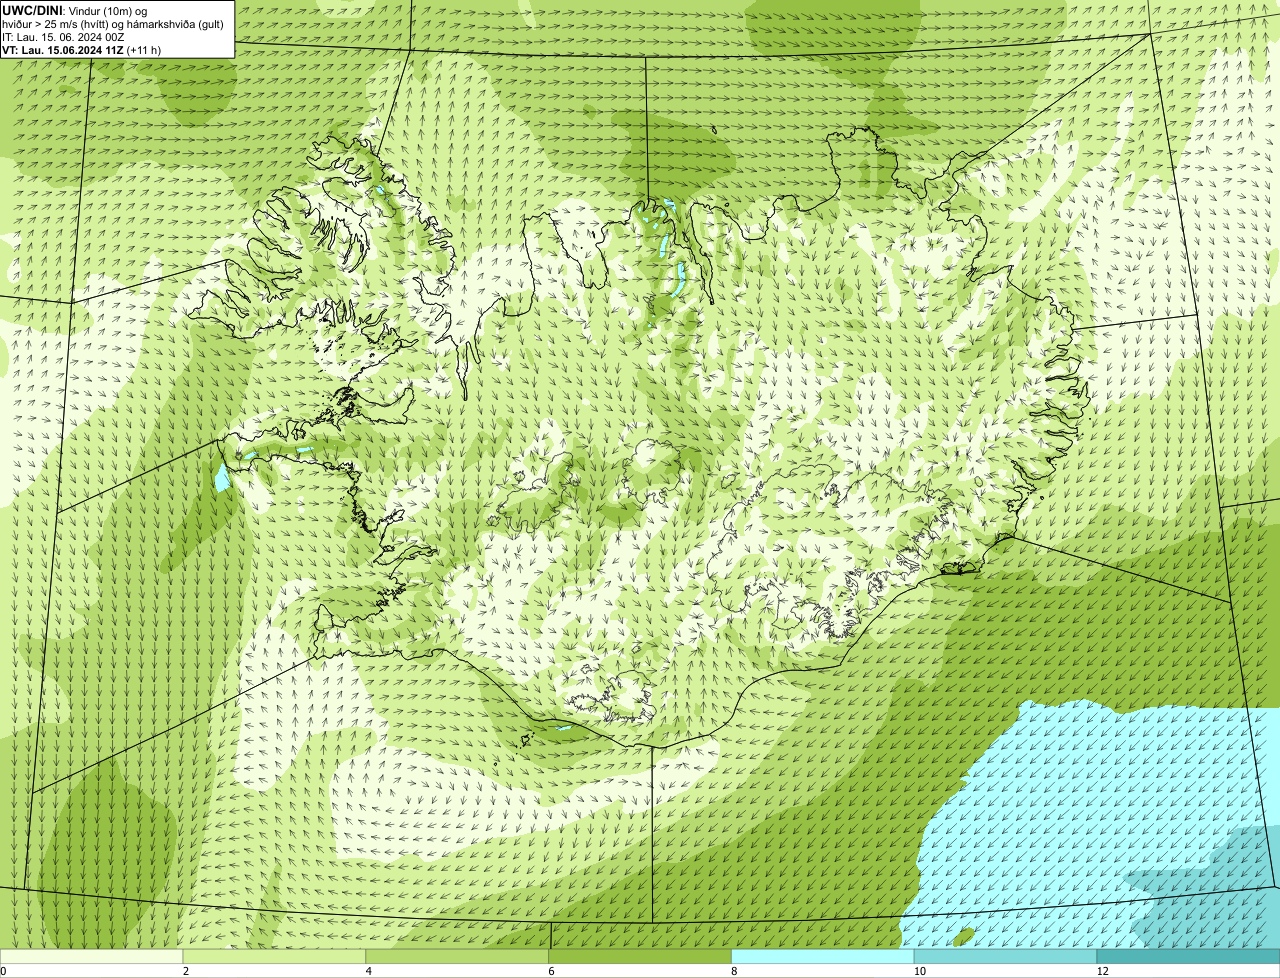Click the "8" tick label on the color scale

coord(734,971)
